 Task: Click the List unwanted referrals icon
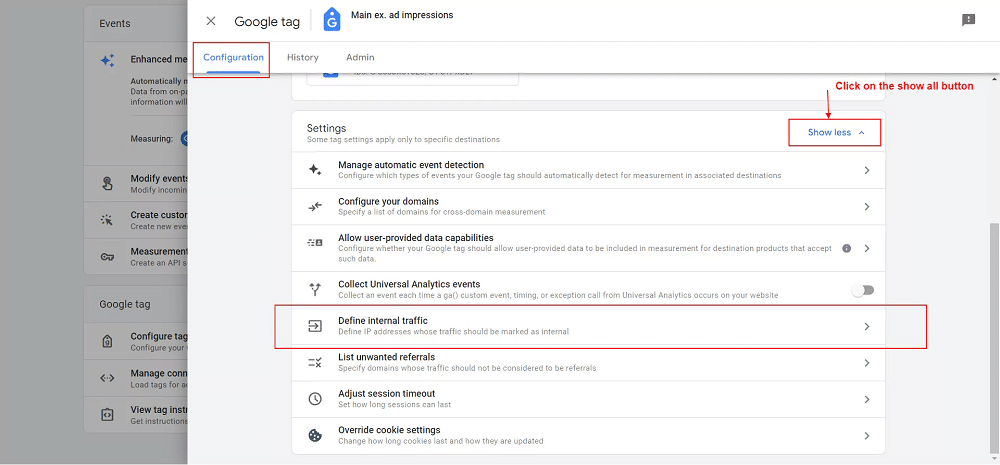click(315, 362)
